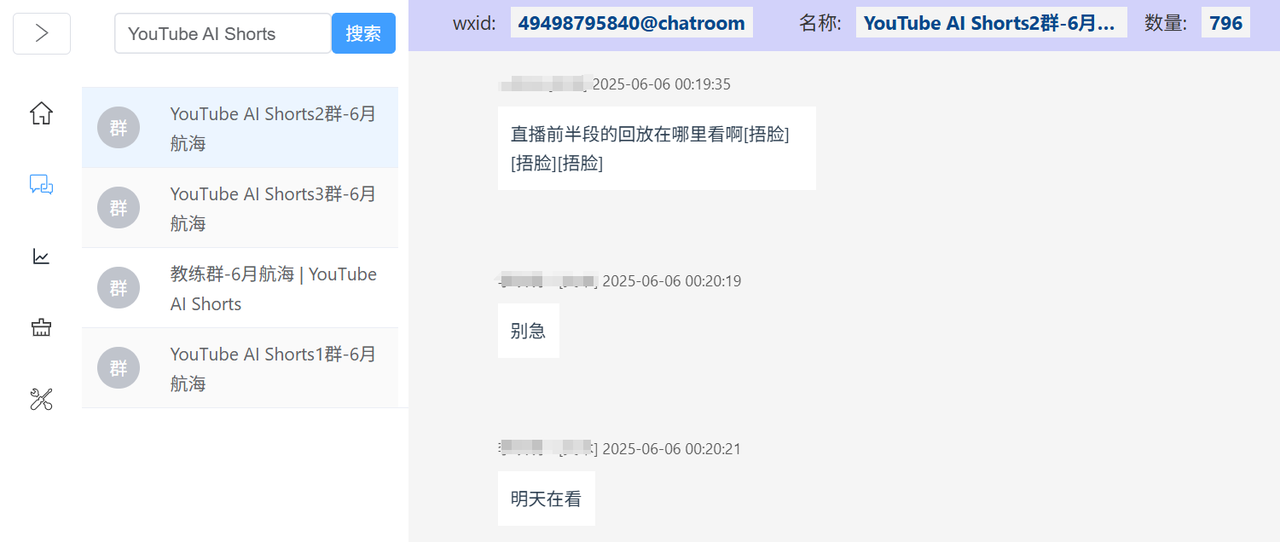1280x542 pixels.
Task: Click the search box containing YouTube AI Shorts
Action: tap(223, 33)
